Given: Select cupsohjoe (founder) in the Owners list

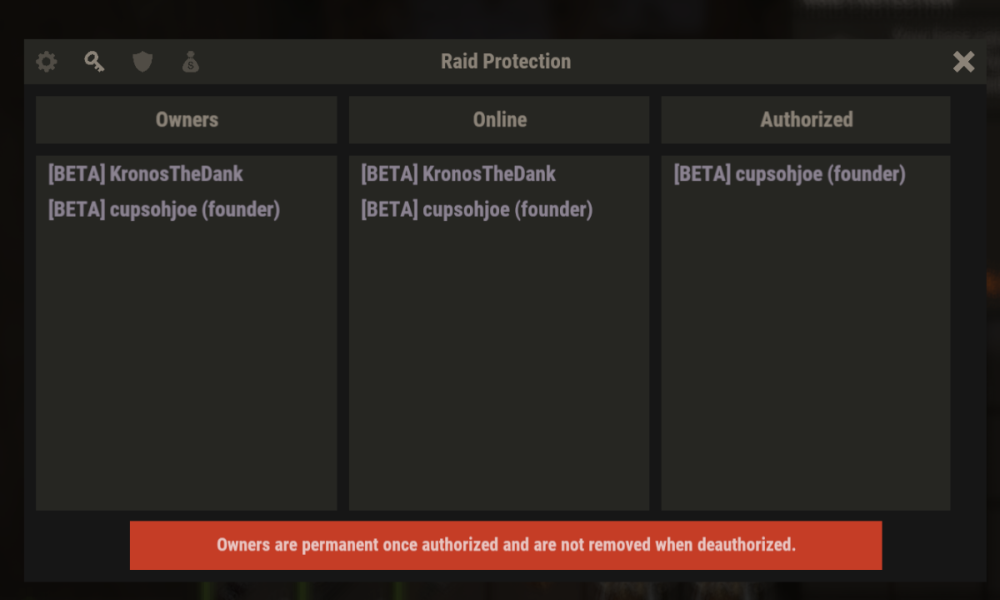Looking at the screenshot, I should (164, 210).
